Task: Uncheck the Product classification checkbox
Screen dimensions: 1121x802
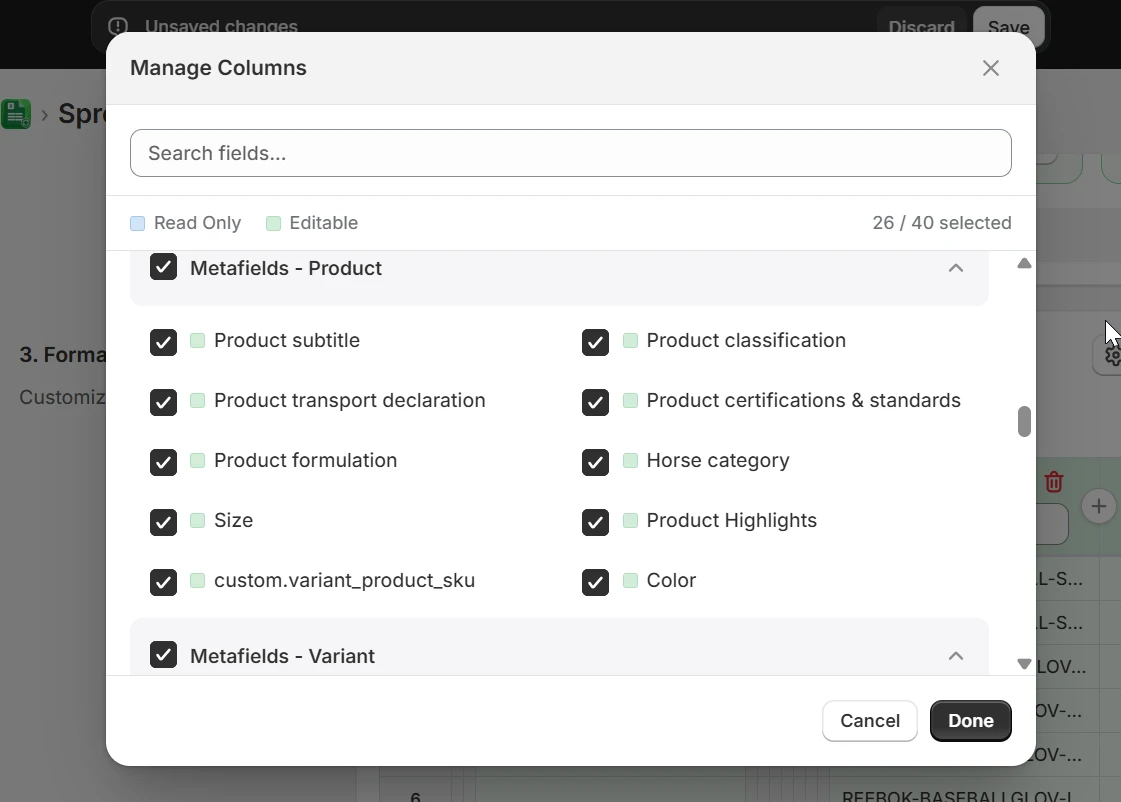Action: coord(595,342)
